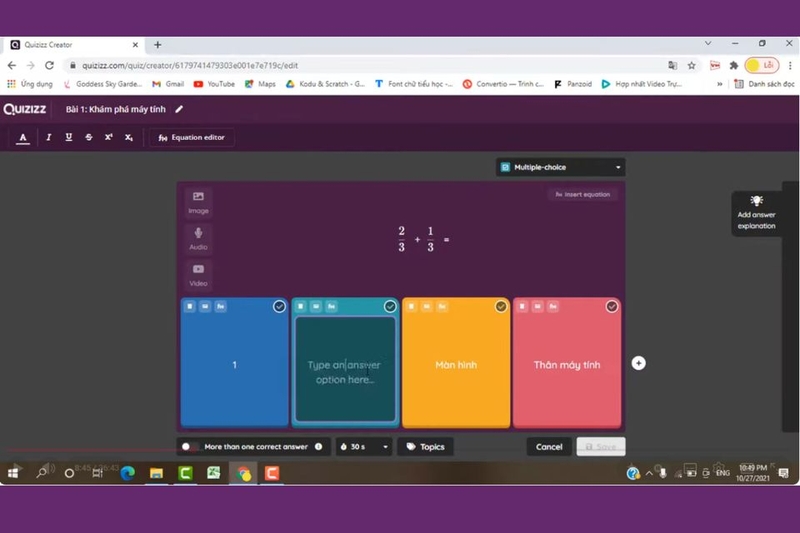Insert equation in teal answer option
The image size is (800, 533).
tap(331, 306)
